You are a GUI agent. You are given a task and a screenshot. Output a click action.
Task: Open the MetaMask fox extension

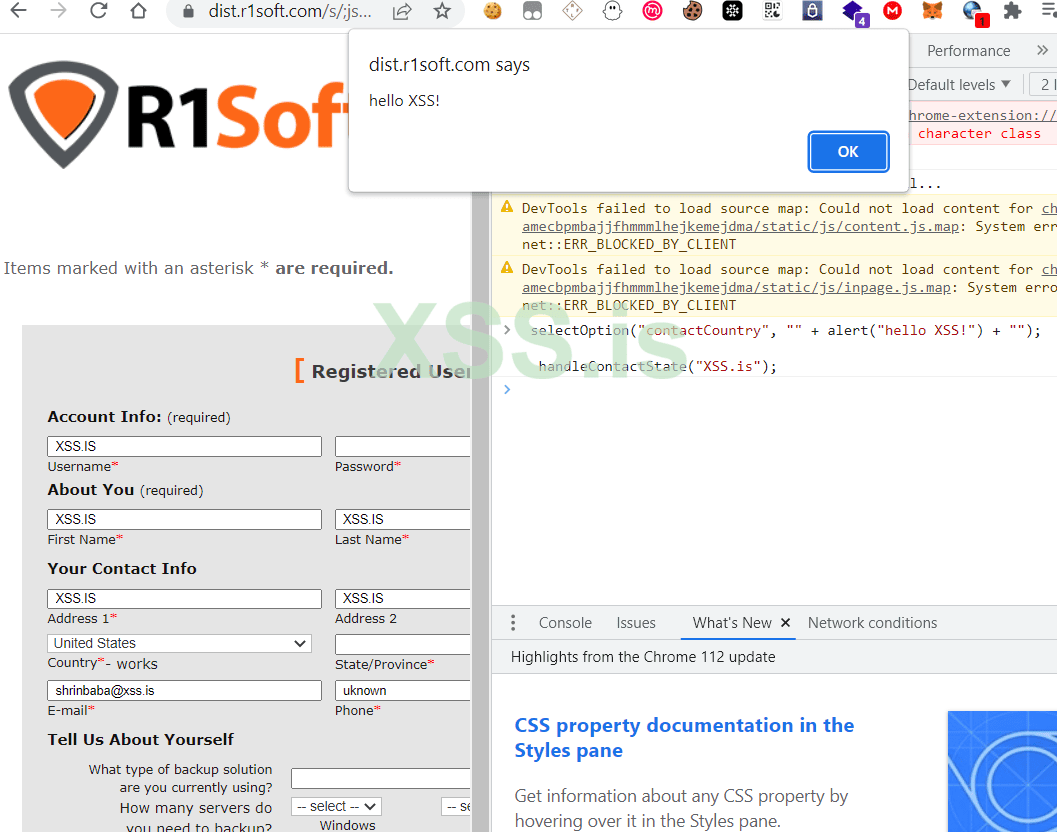[x=931, y=12]
